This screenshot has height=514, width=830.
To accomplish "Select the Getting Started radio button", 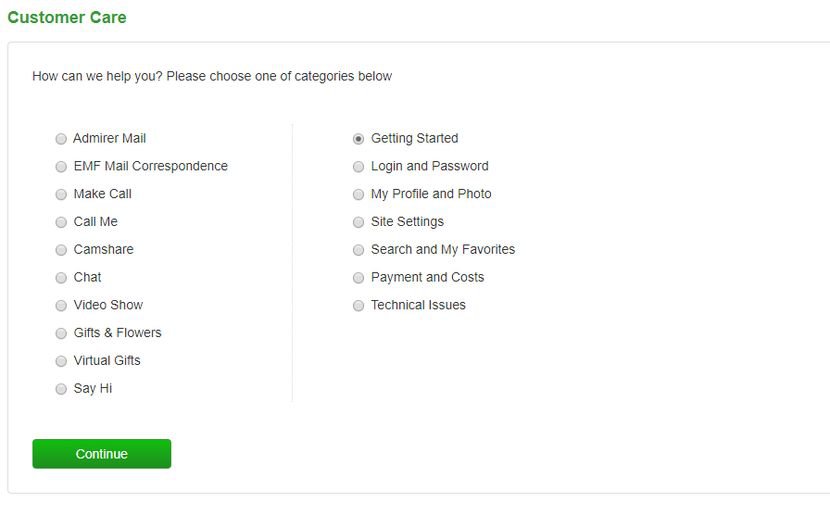I will [x=358, y=139].
